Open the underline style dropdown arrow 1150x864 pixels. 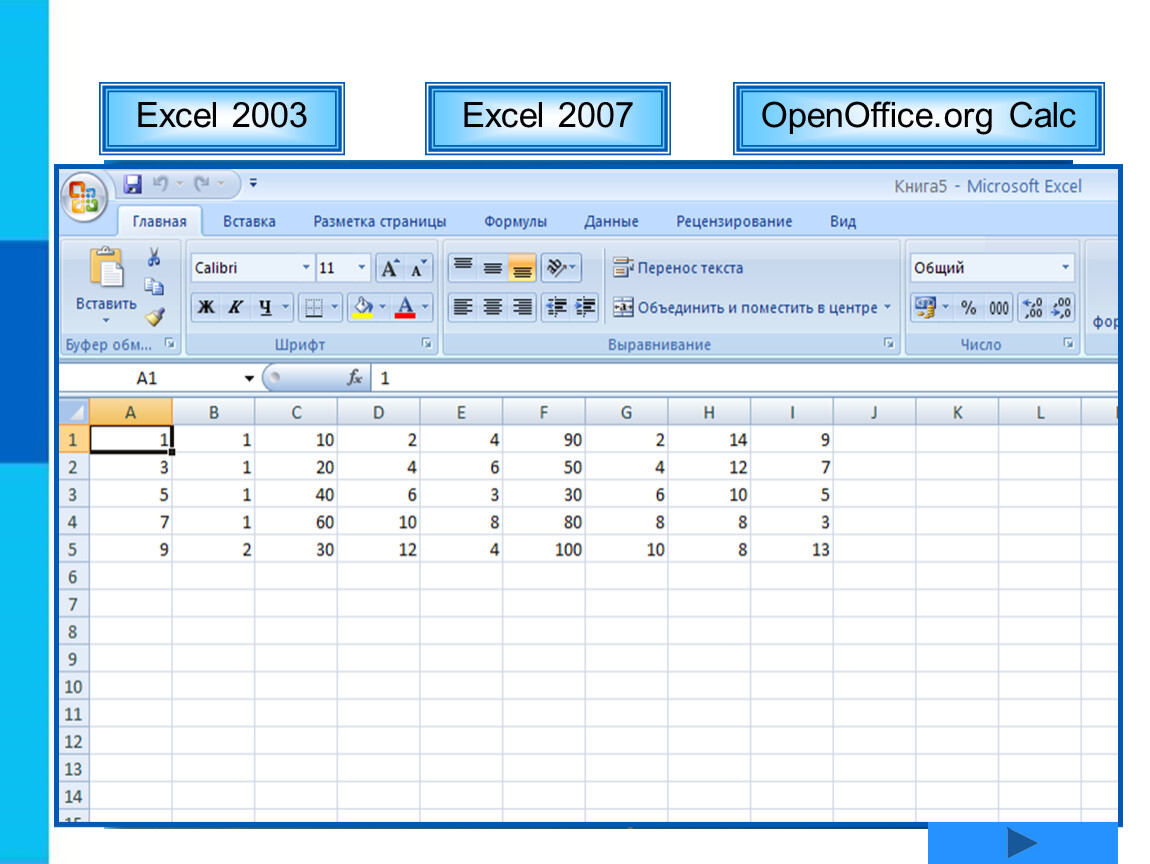click(x=285, y=307)
